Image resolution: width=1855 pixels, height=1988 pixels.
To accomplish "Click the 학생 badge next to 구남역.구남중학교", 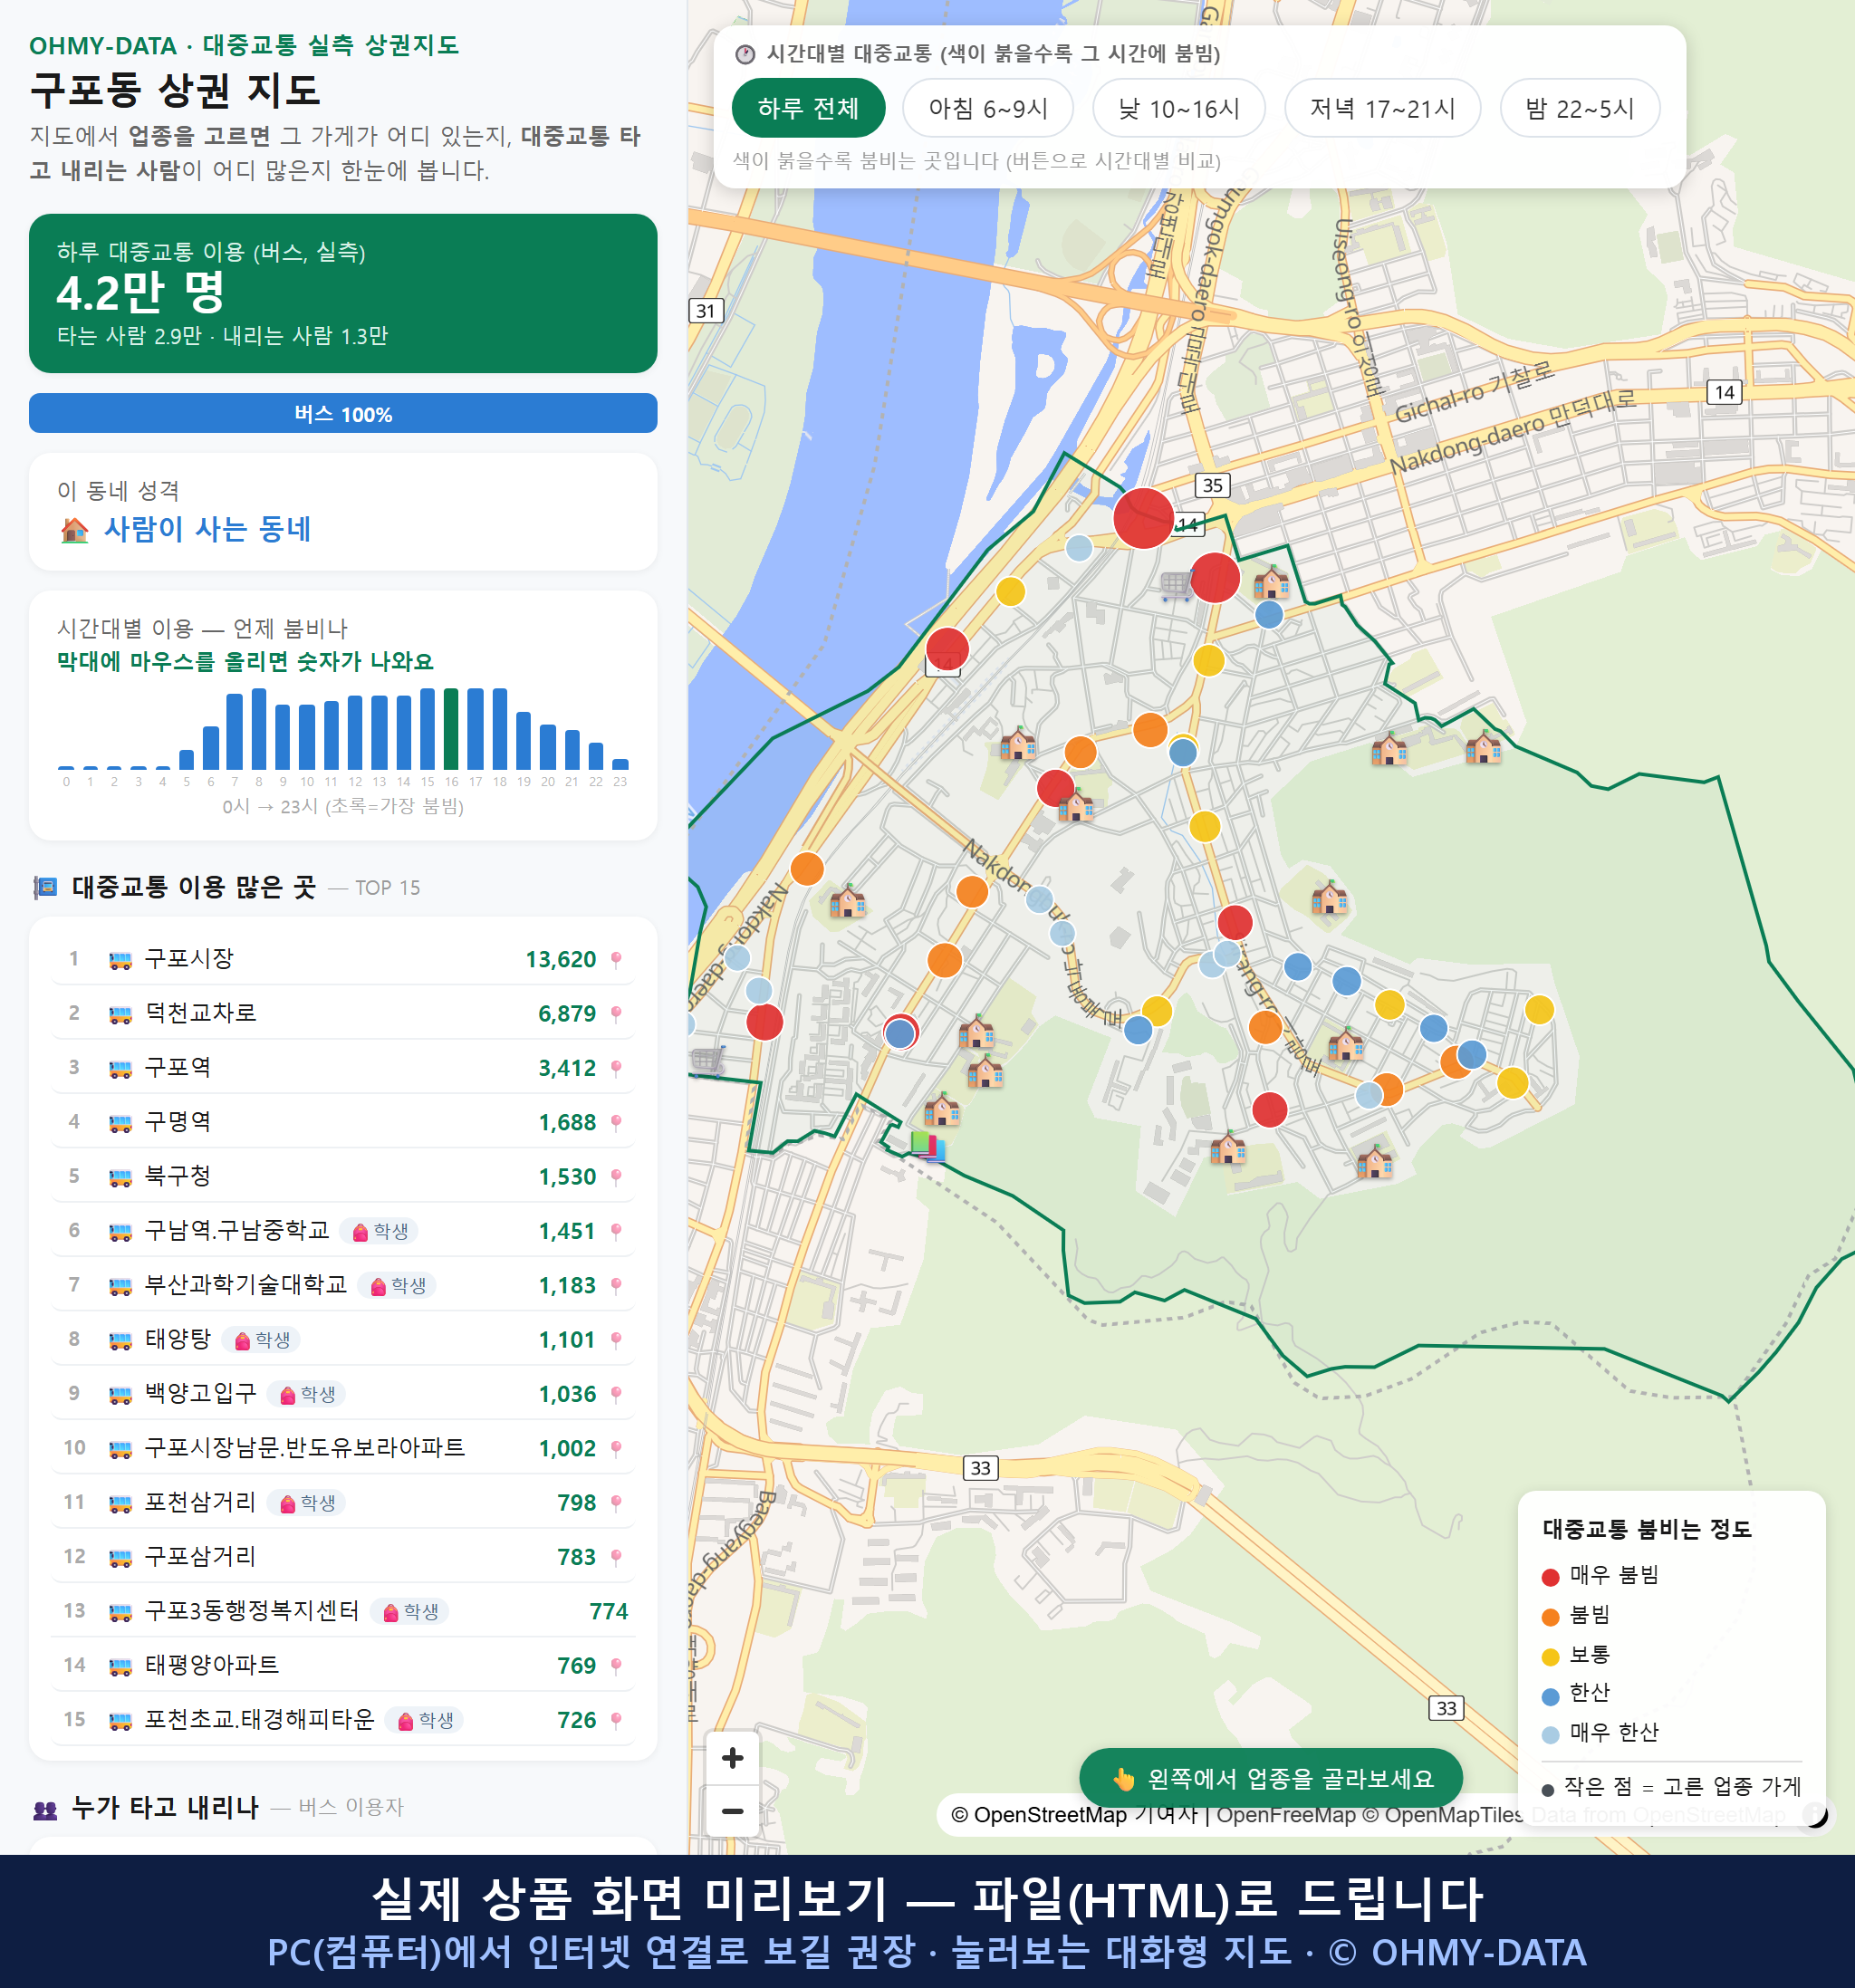I will pos(379,1231).
